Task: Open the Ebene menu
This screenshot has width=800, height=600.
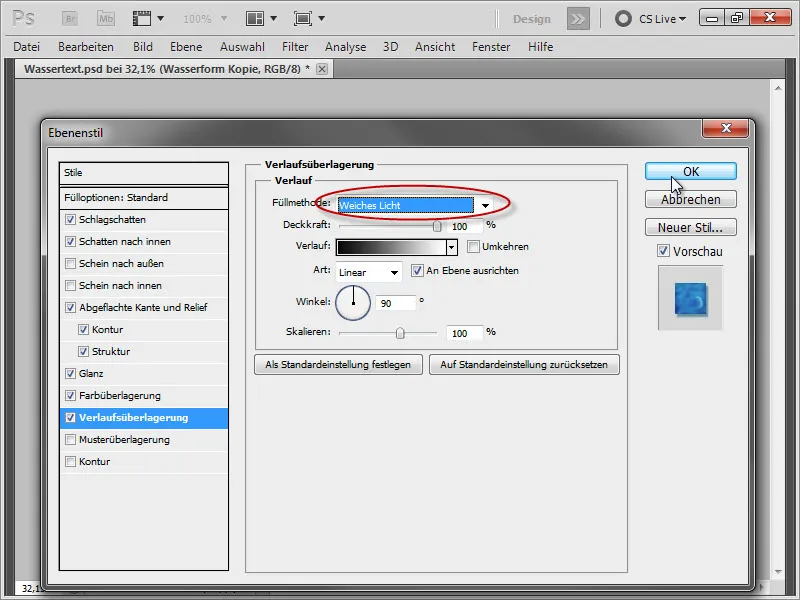Action: tap(186, 47)
